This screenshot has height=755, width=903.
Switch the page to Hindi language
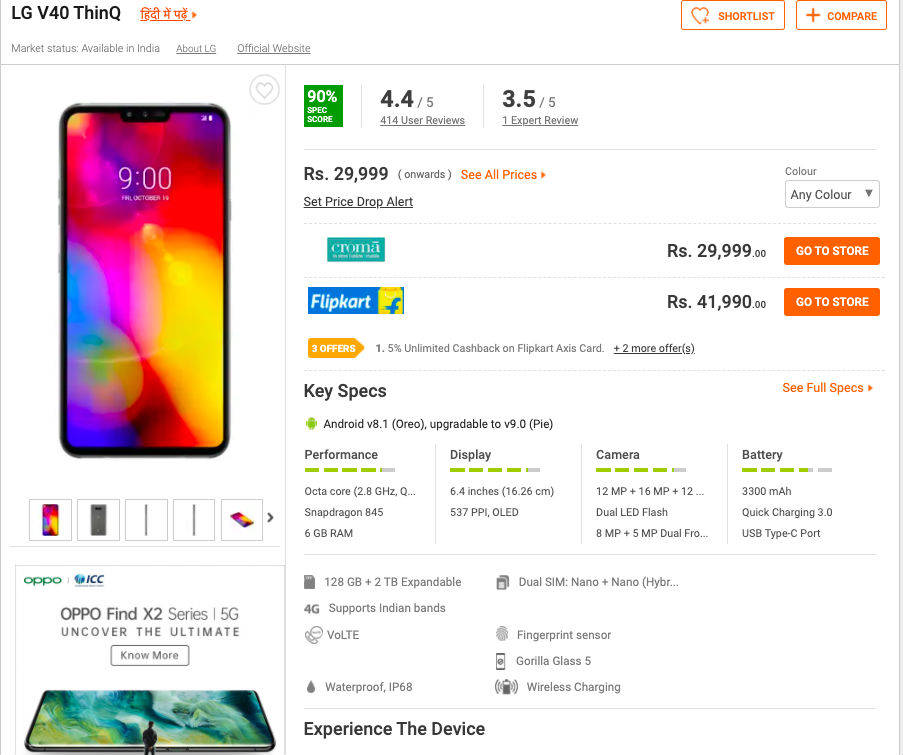(x=168, y=15)
